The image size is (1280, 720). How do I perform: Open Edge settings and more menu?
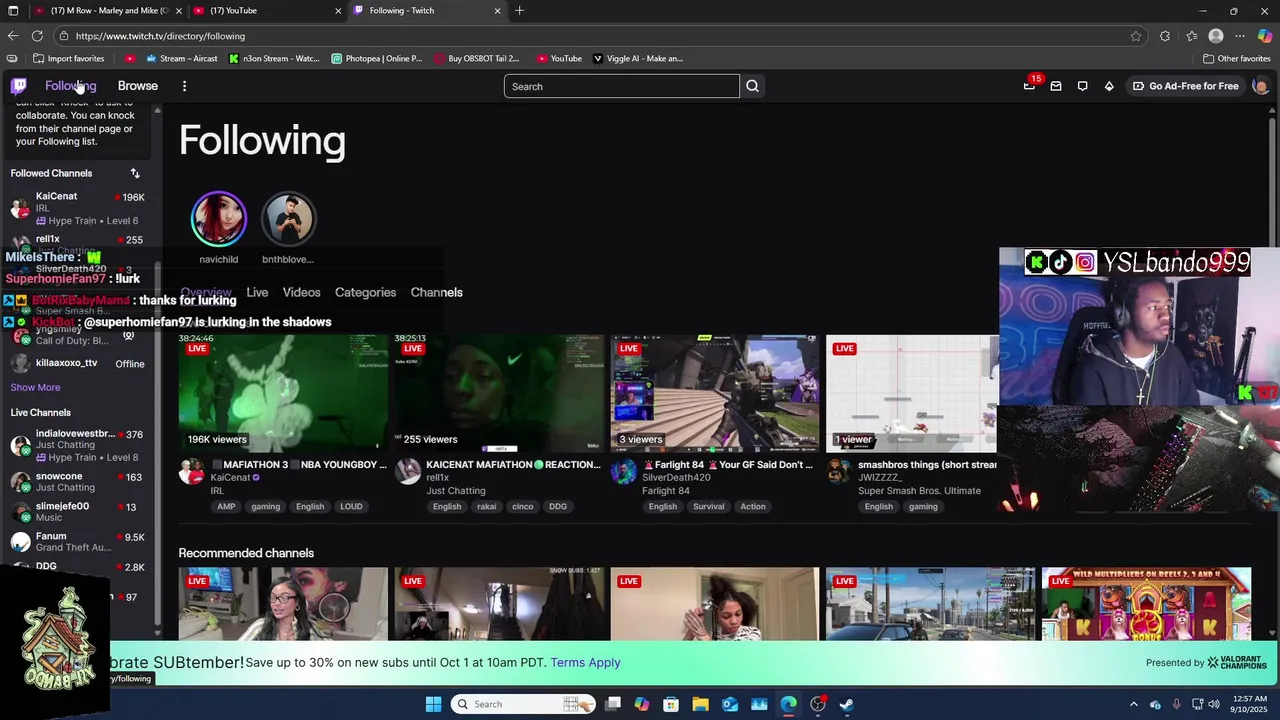(1240, 36)
